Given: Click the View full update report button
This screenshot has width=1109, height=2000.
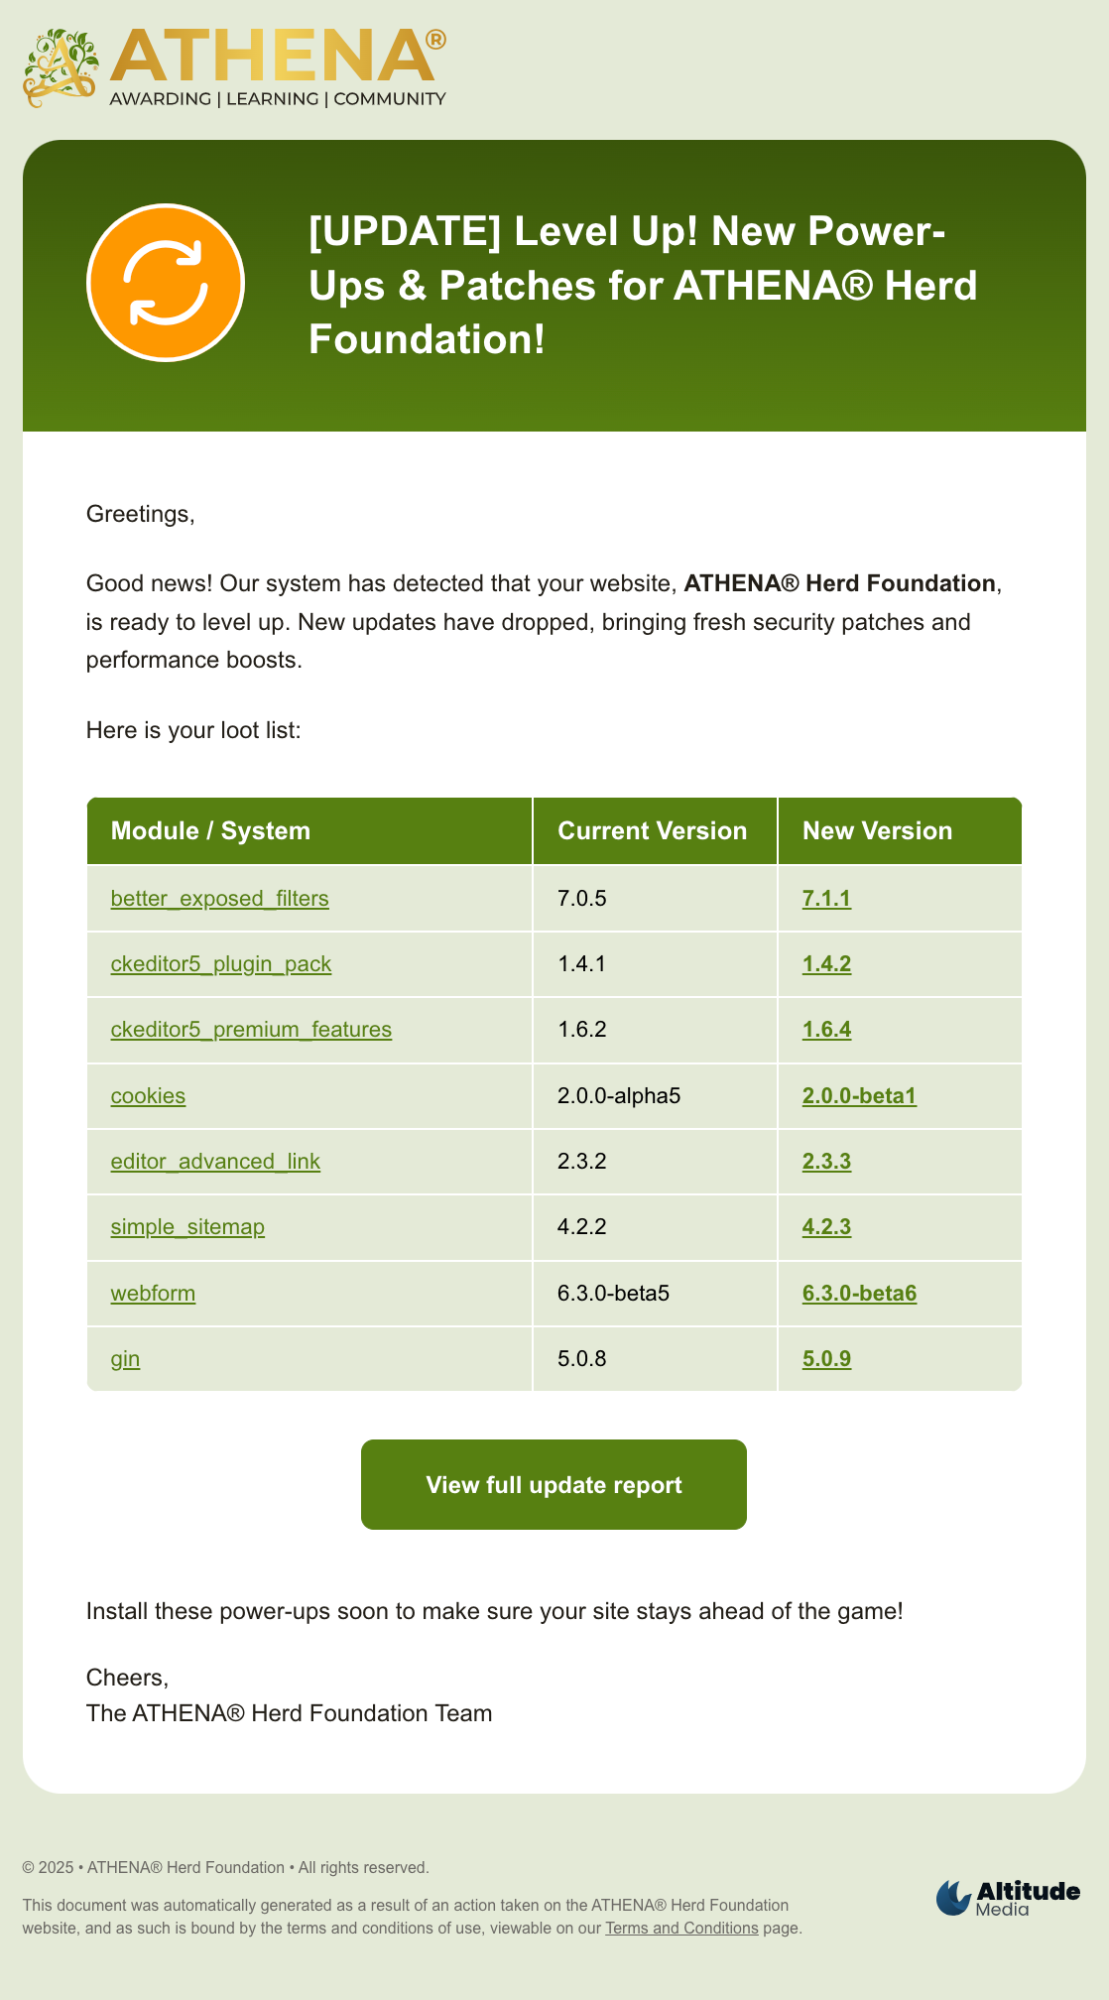Looking at the screenshot, I should [x=554, y=1485].
